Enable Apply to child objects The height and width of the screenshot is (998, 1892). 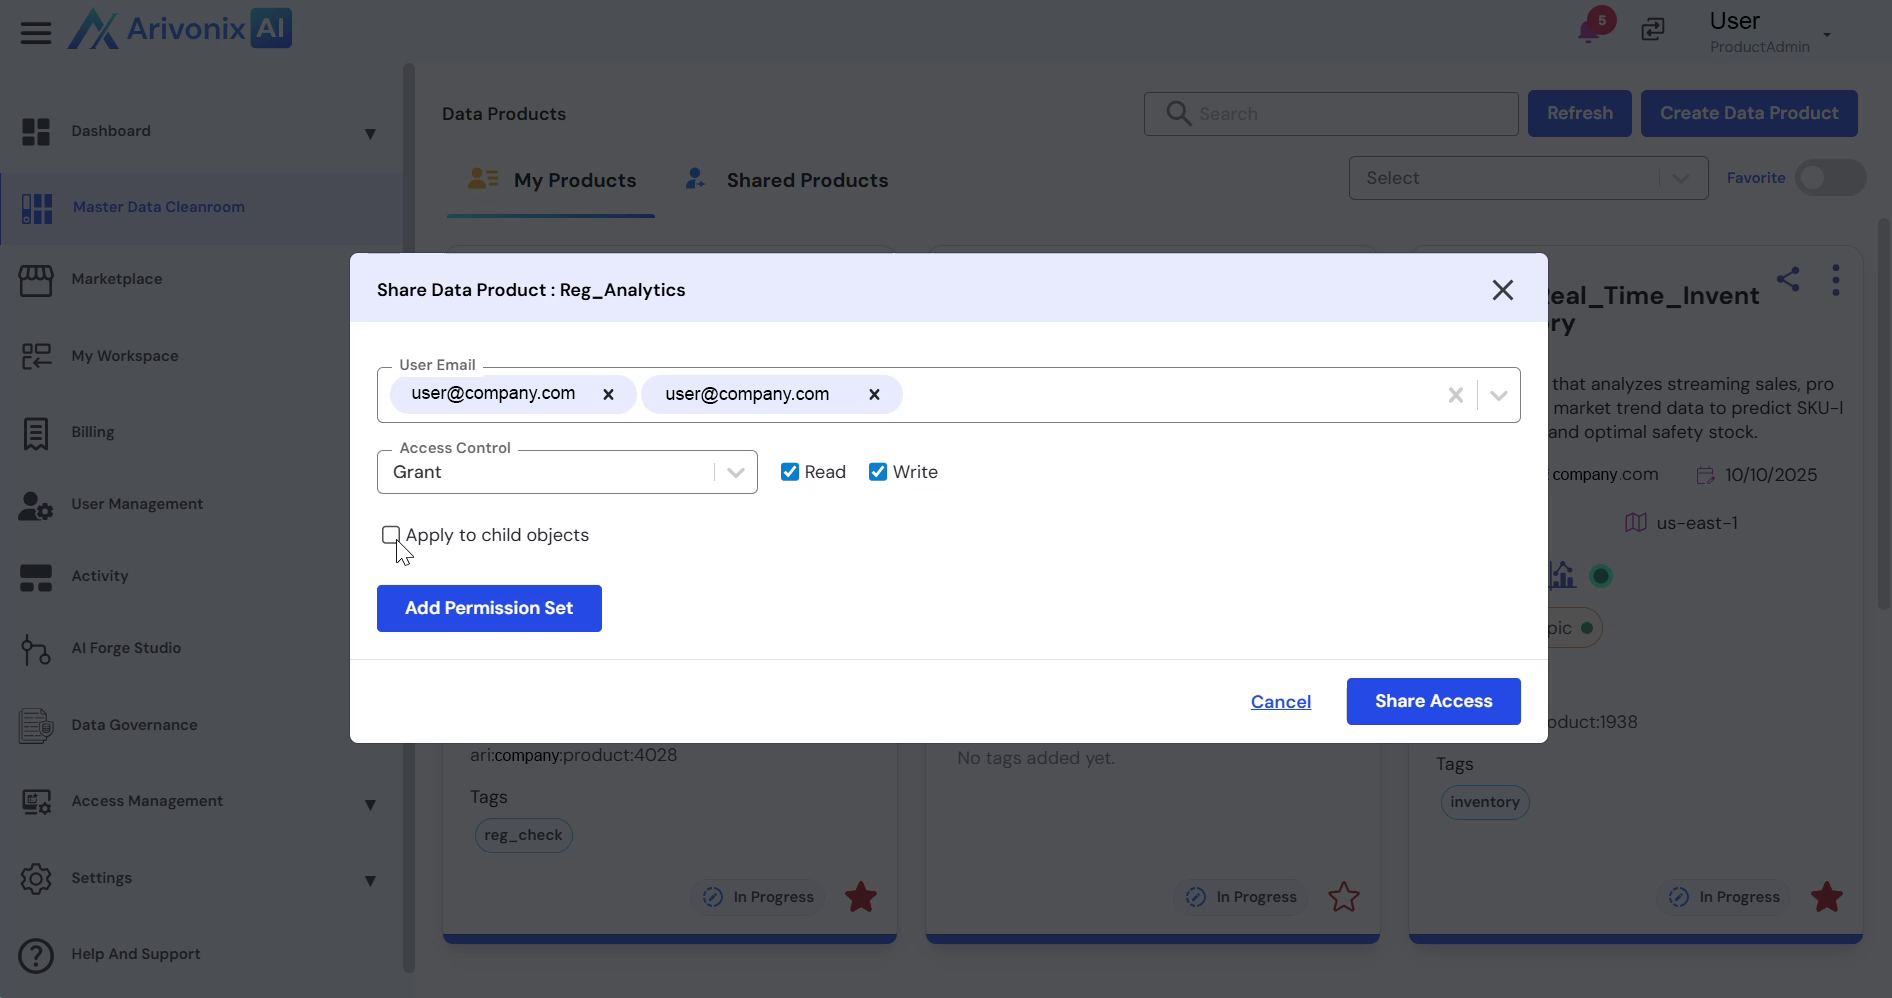[x=391, y=535]
